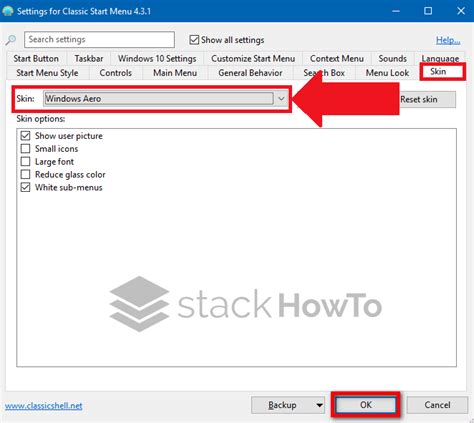Enable Large font option

(x=26, y=162)
